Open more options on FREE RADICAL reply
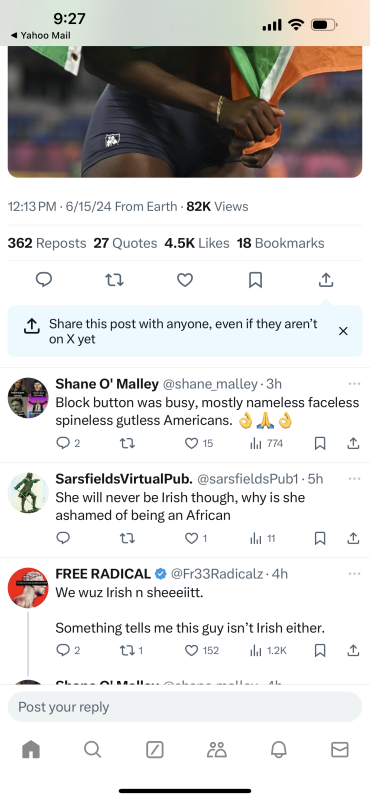The image size is (370, 800). tap(354, 573)
